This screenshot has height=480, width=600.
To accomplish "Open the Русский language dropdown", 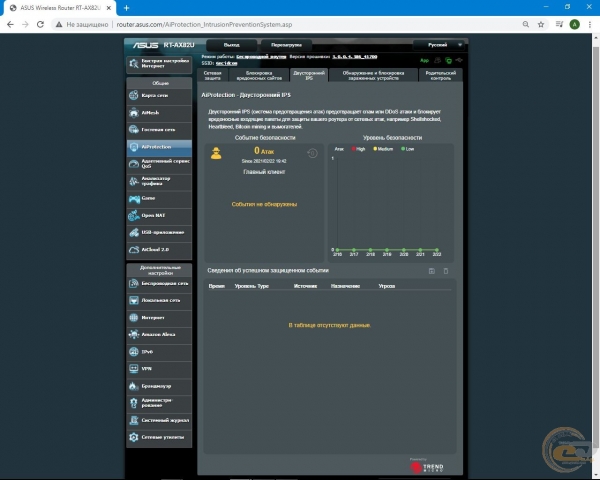I will click(x=439, y=45).
